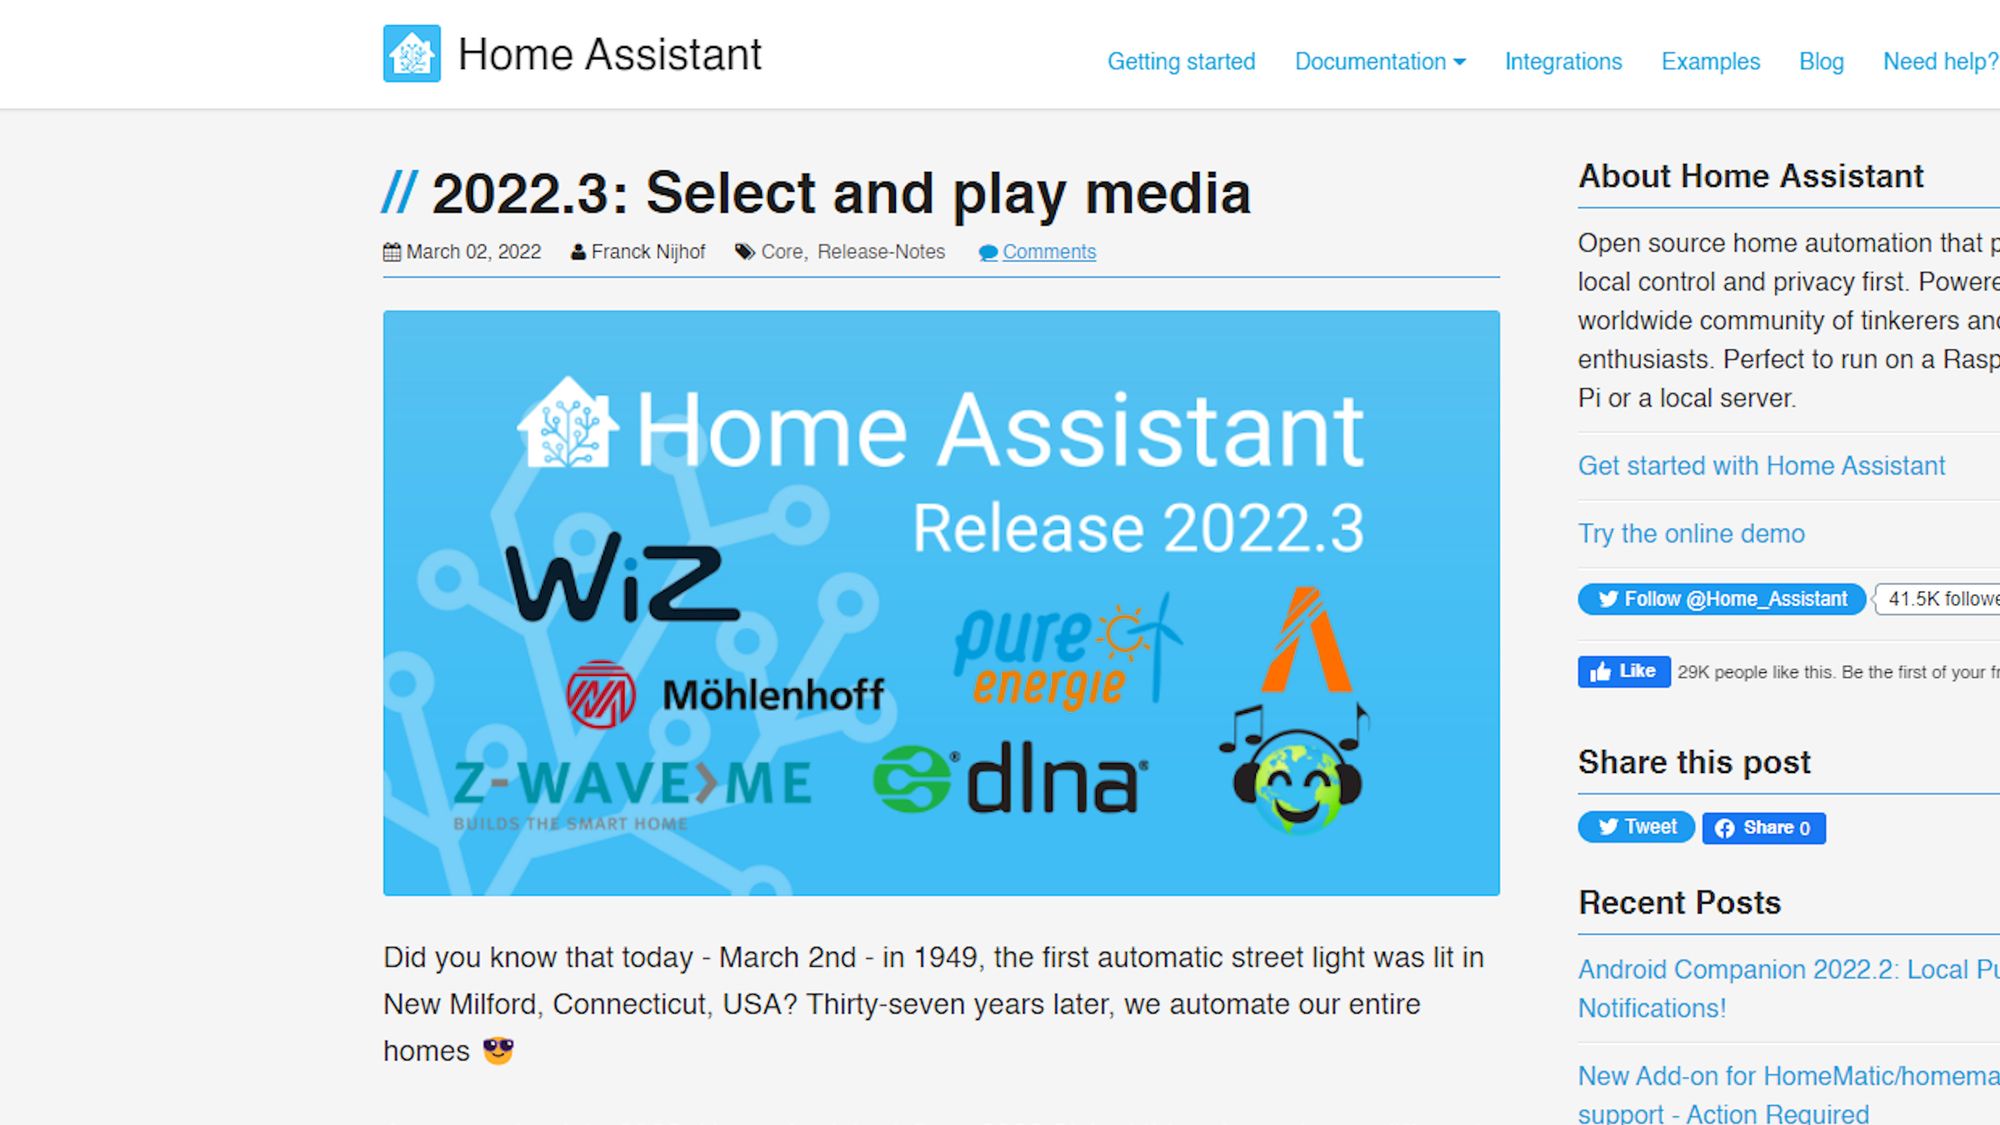Click the calendar date icon near March 02 2022
The width and height of the screenshot is (2000, 1125).
pyautogui.click(x=391, y=251)
